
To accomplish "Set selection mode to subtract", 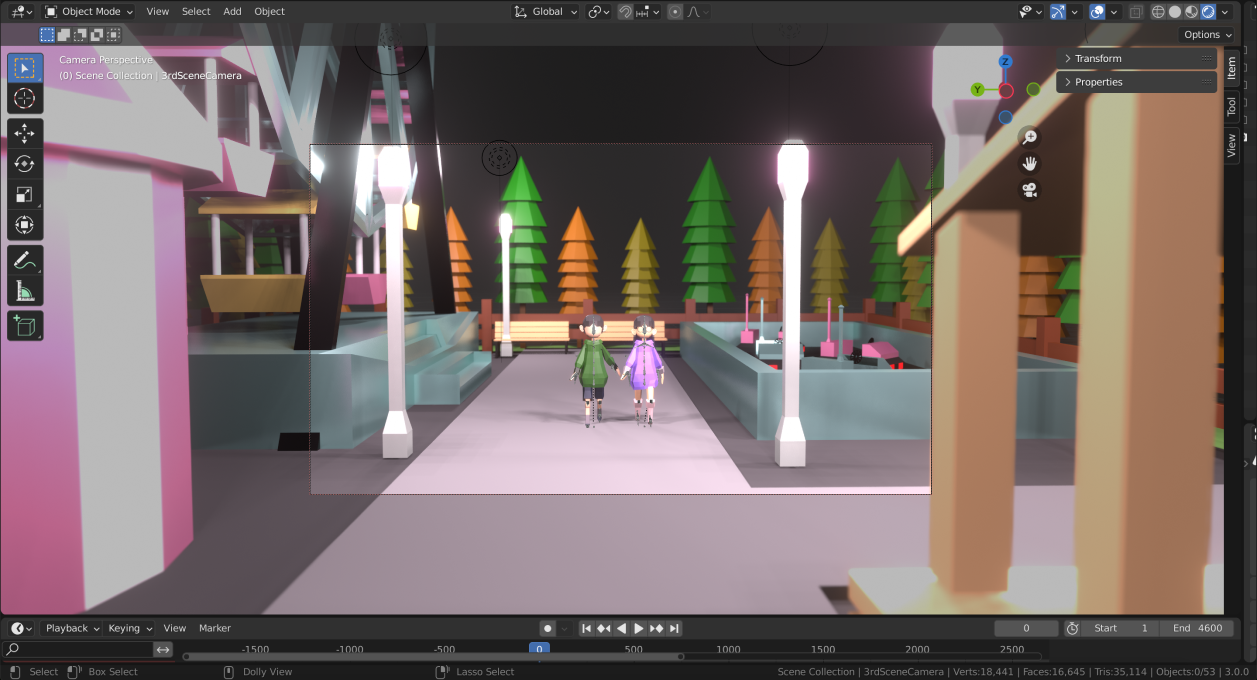I will [x=80, y=35].
